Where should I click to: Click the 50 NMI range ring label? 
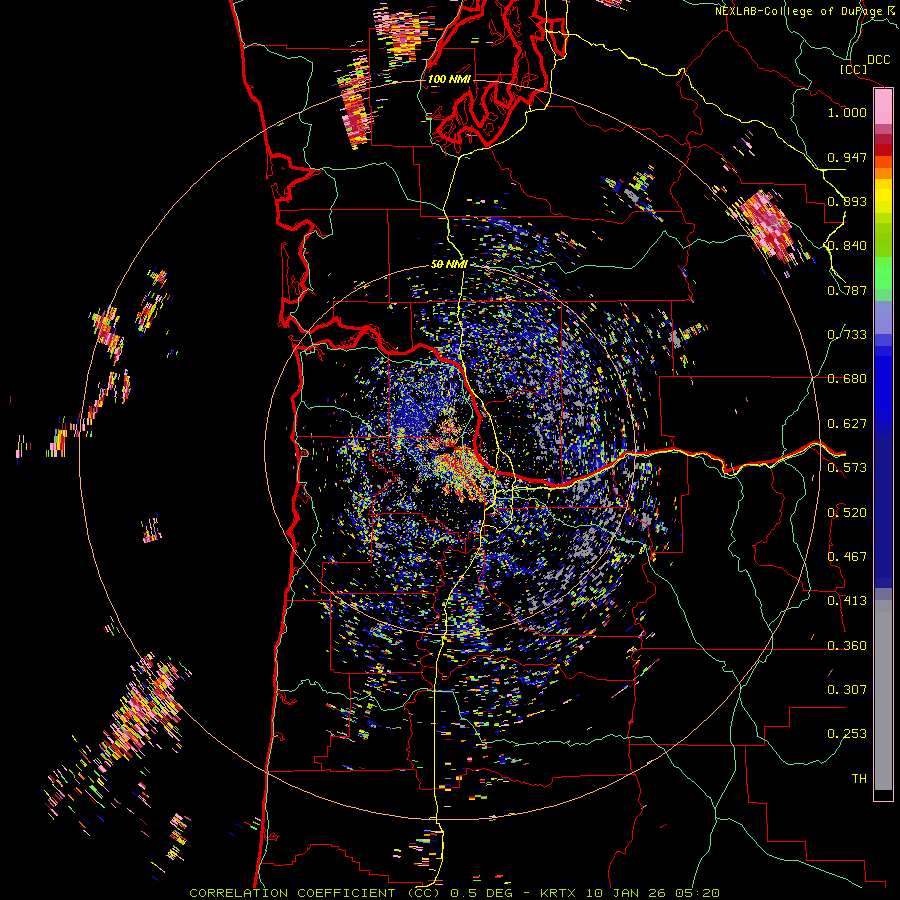449,265
